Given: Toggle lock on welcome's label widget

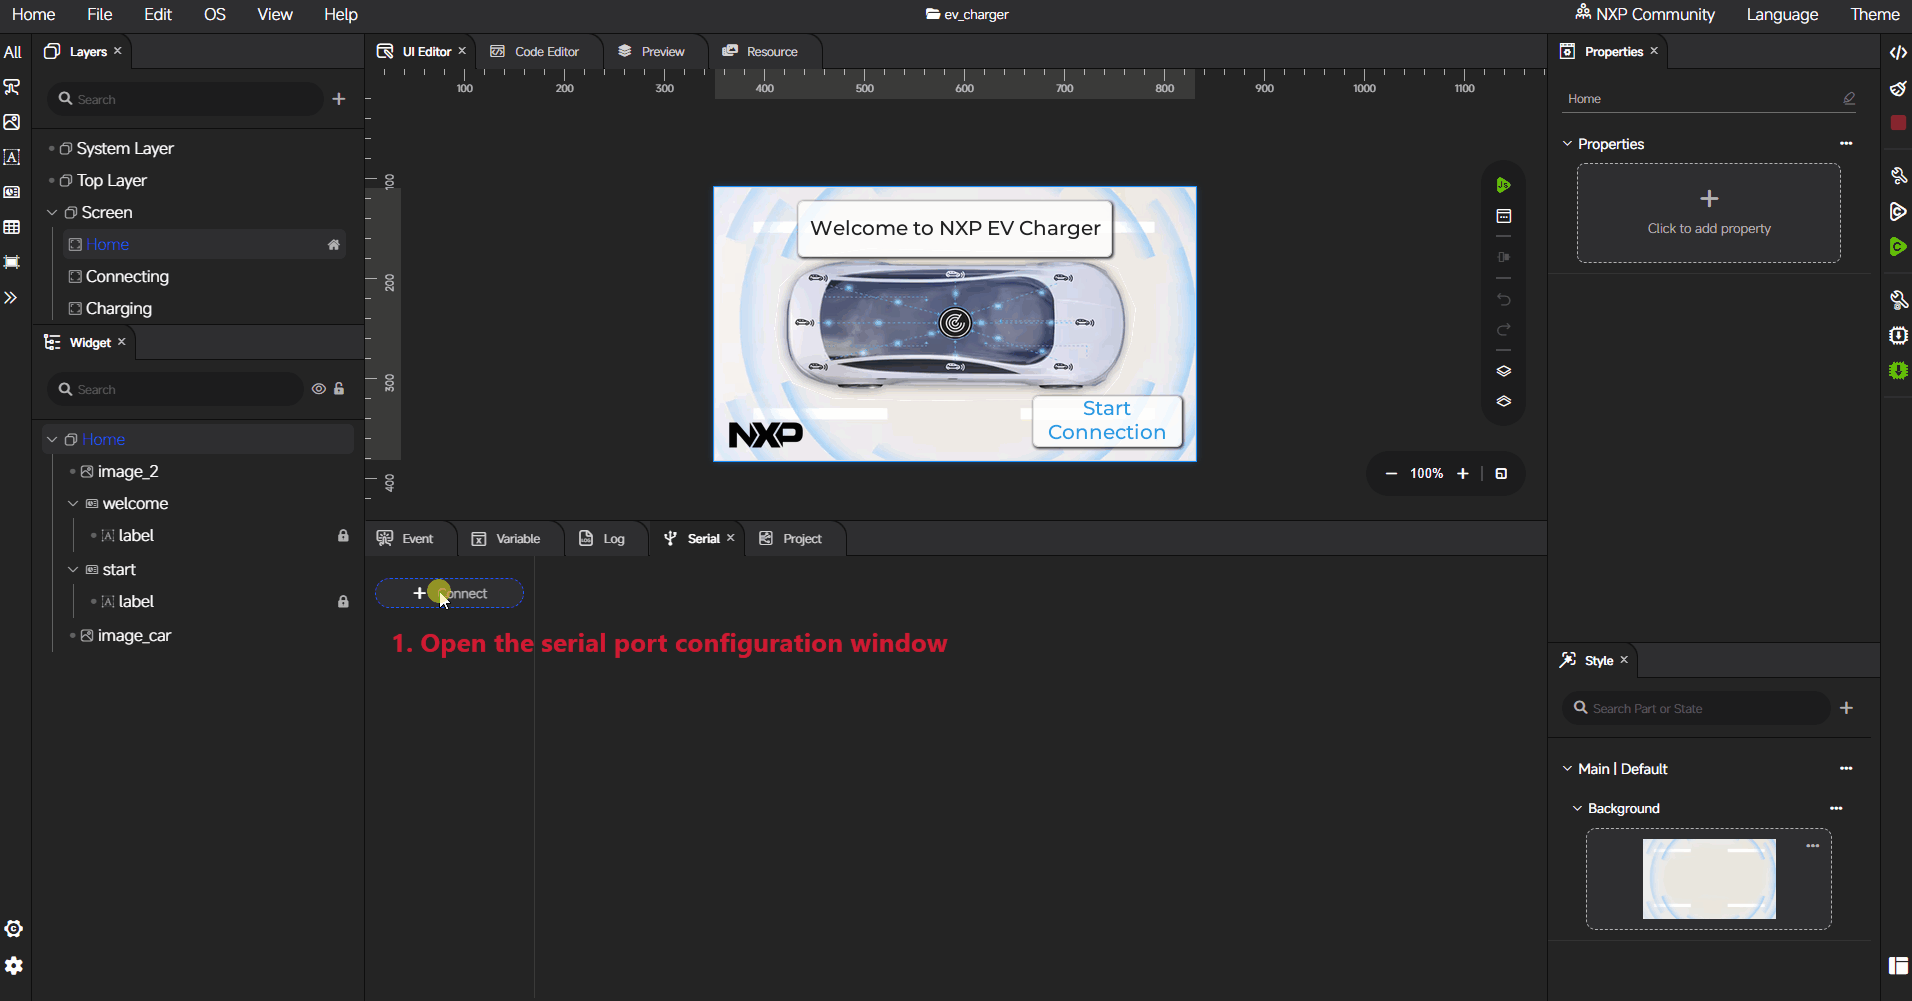Looking at the screenshot, I should 343,536.
